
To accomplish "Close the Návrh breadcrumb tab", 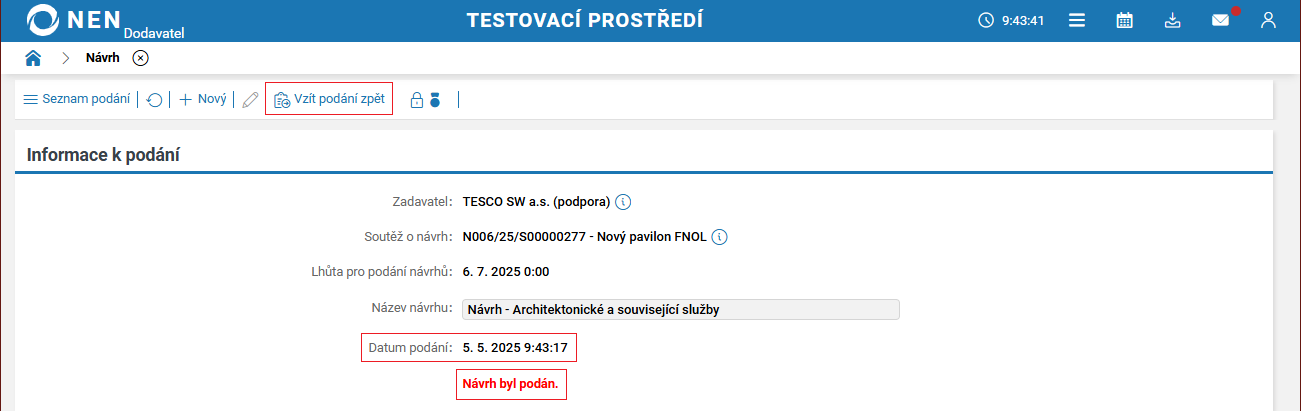I will pyautogui.click(x=141, y=58).
